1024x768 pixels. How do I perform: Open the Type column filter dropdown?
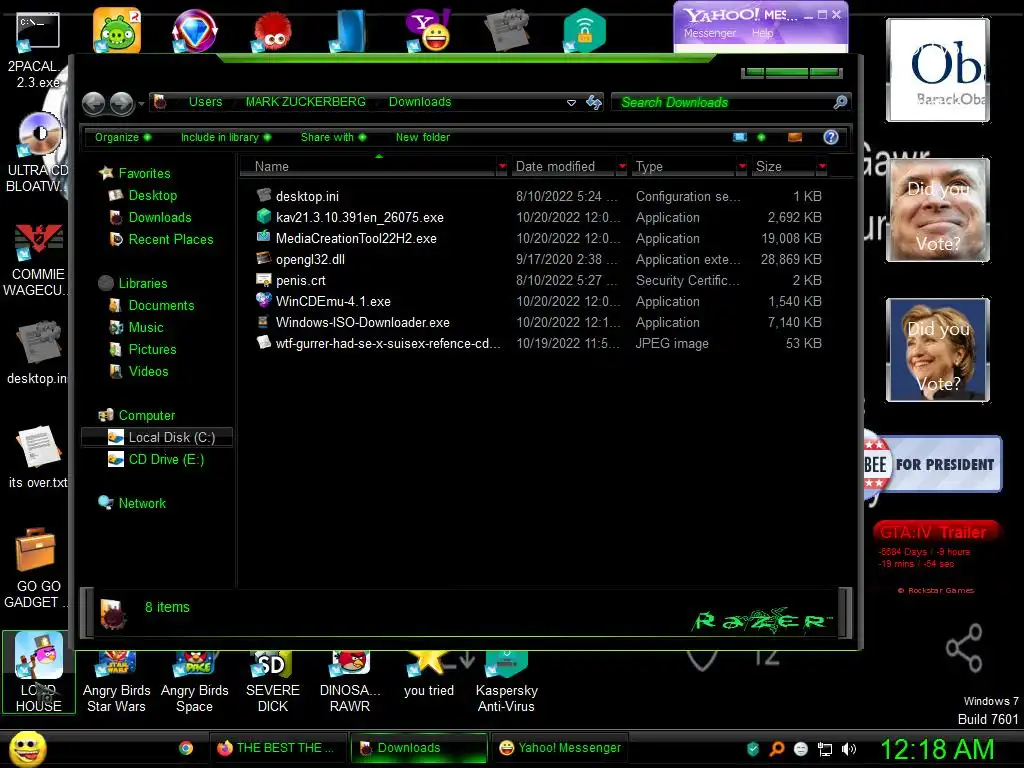click(x=742, y=167)
